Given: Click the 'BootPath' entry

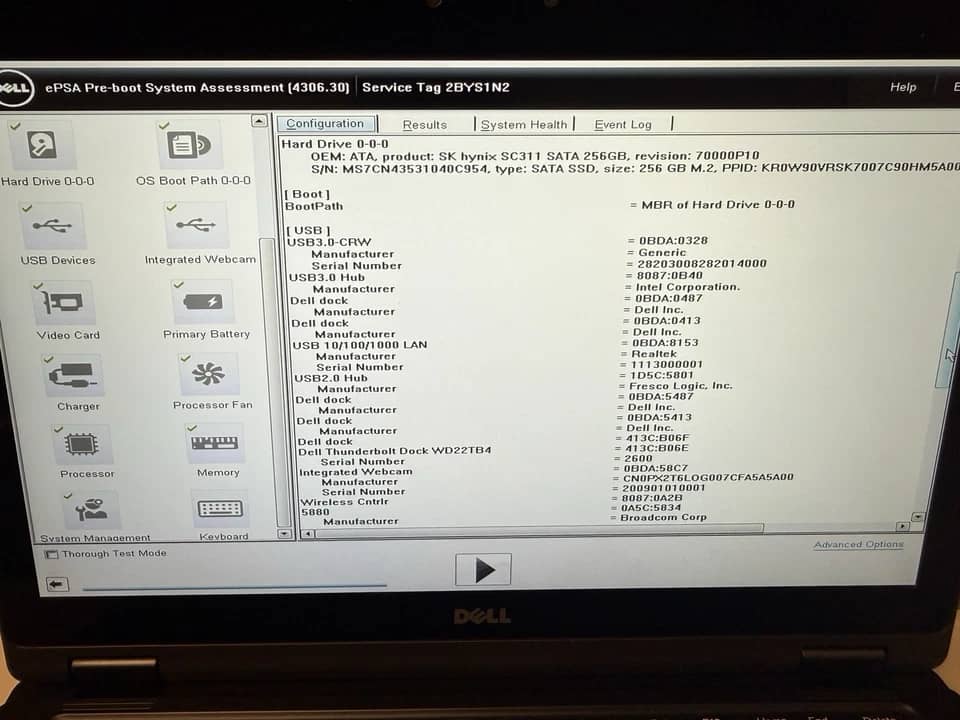Looking at the screenshot, I should tap(314, 206).
